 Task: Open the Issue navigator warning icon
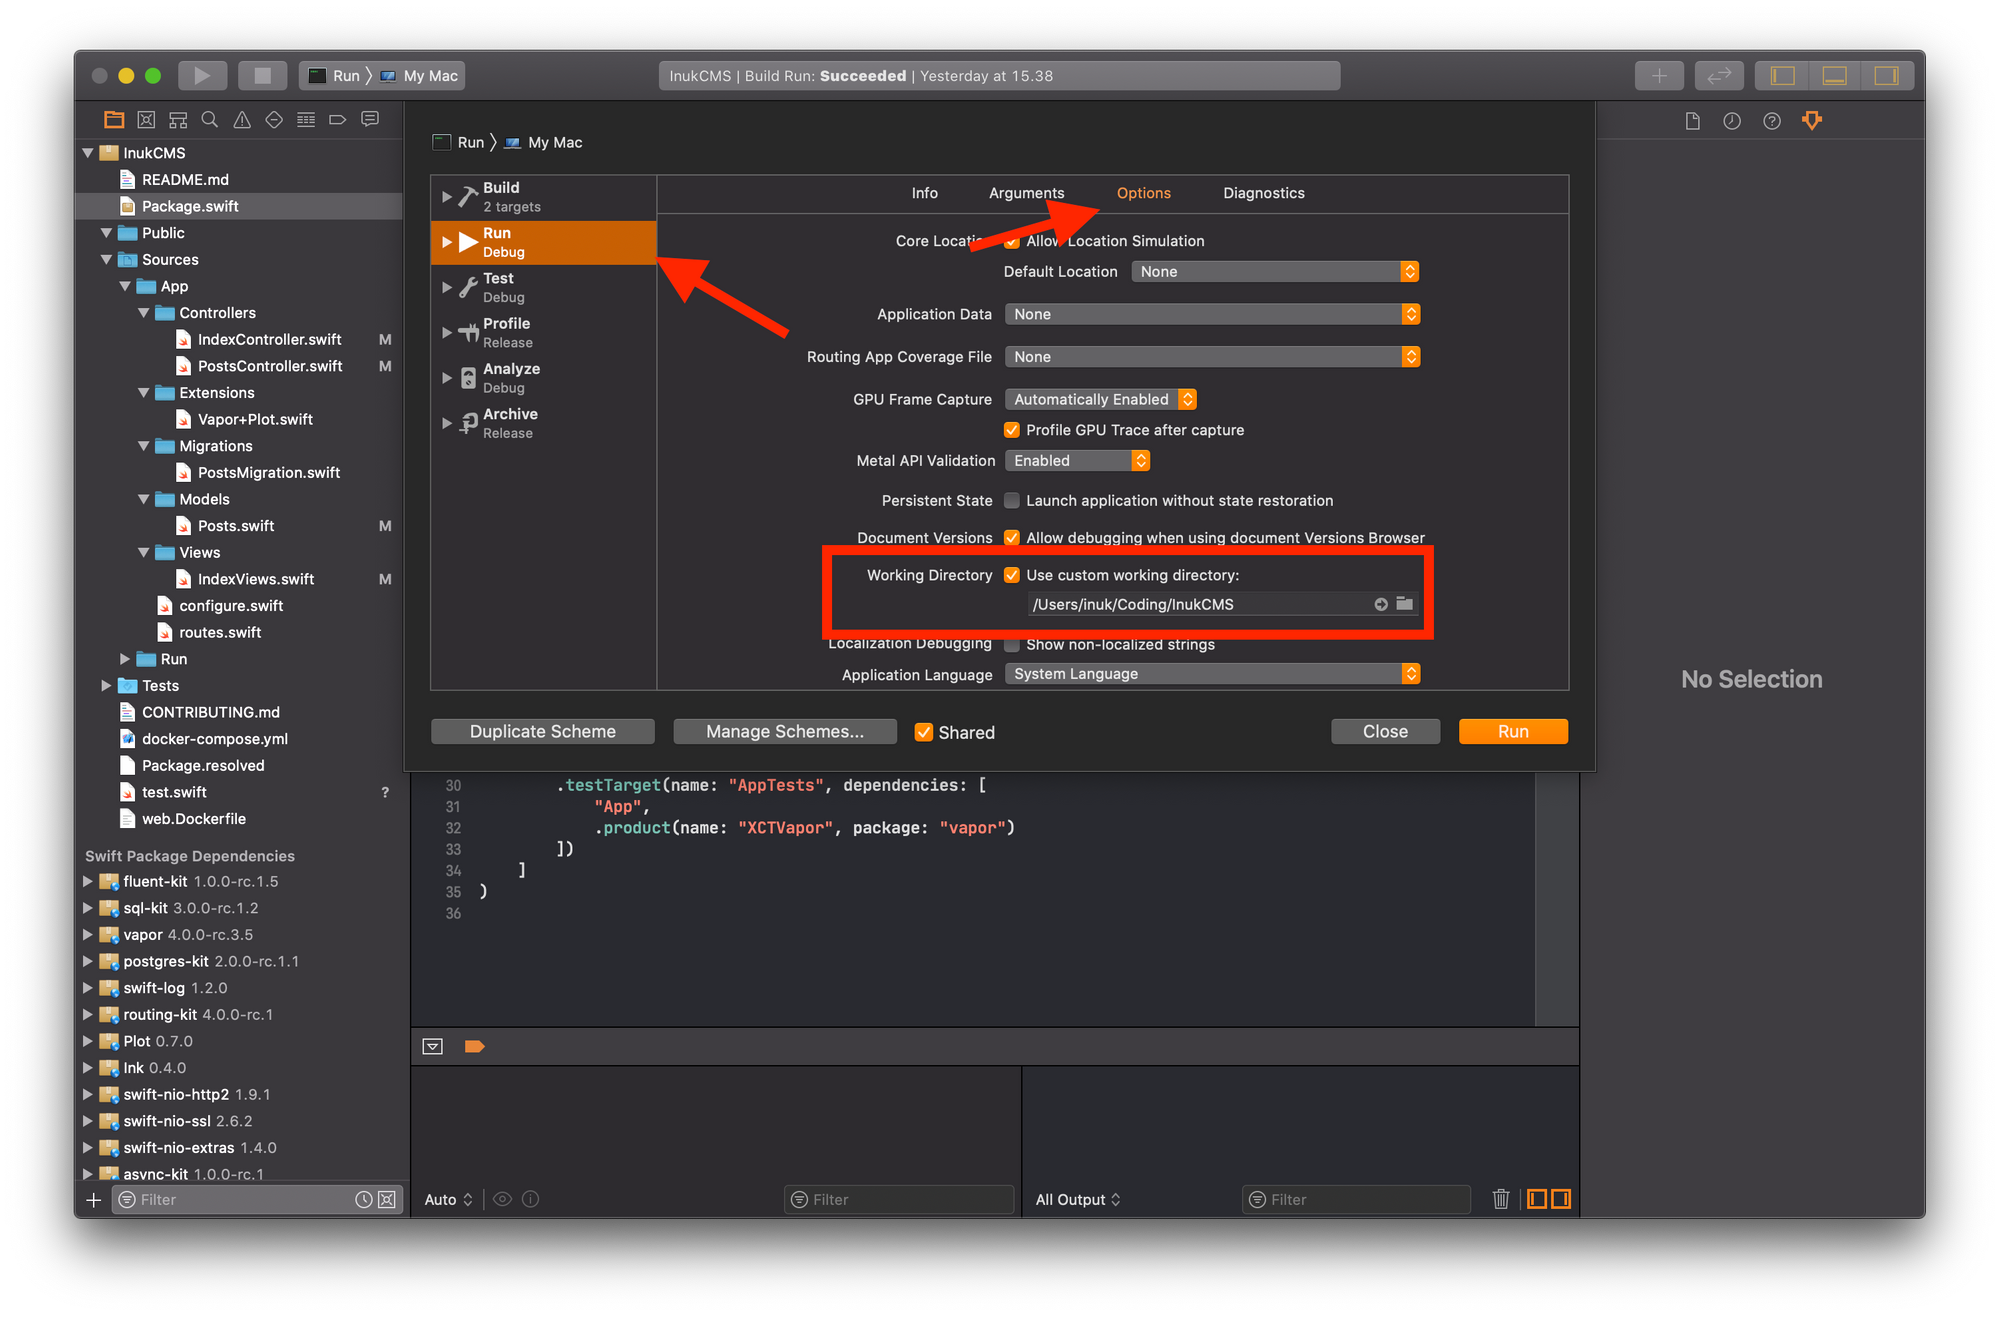tap(242, 120)
